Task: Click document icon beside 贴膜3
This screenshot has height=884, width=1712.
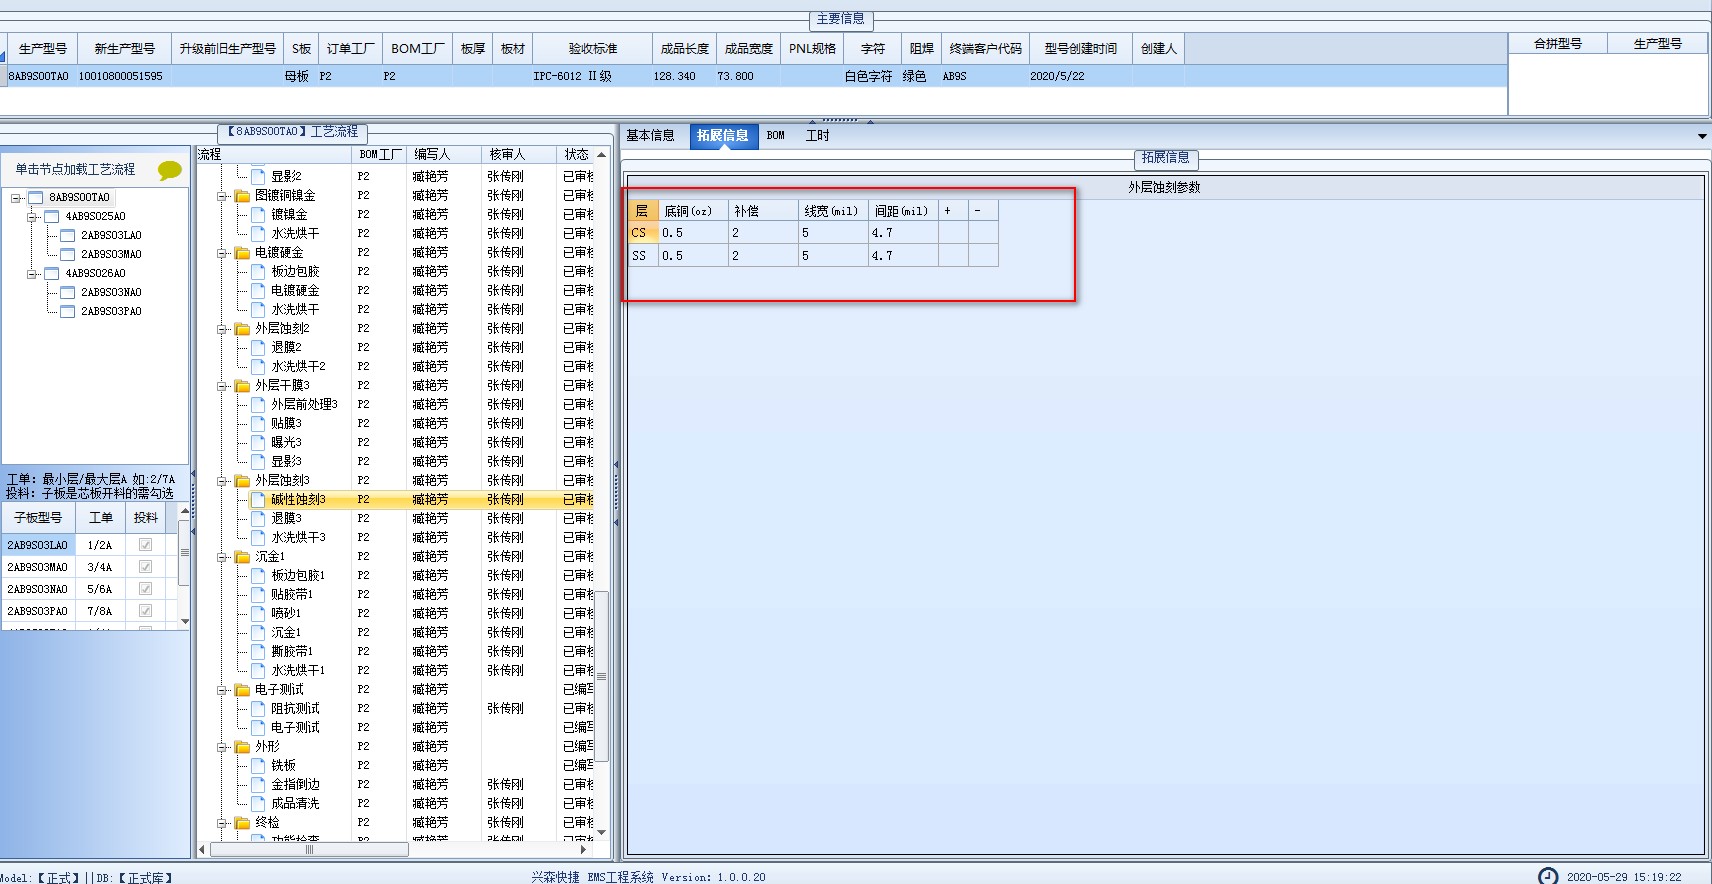Action: [x=258, y=423]
